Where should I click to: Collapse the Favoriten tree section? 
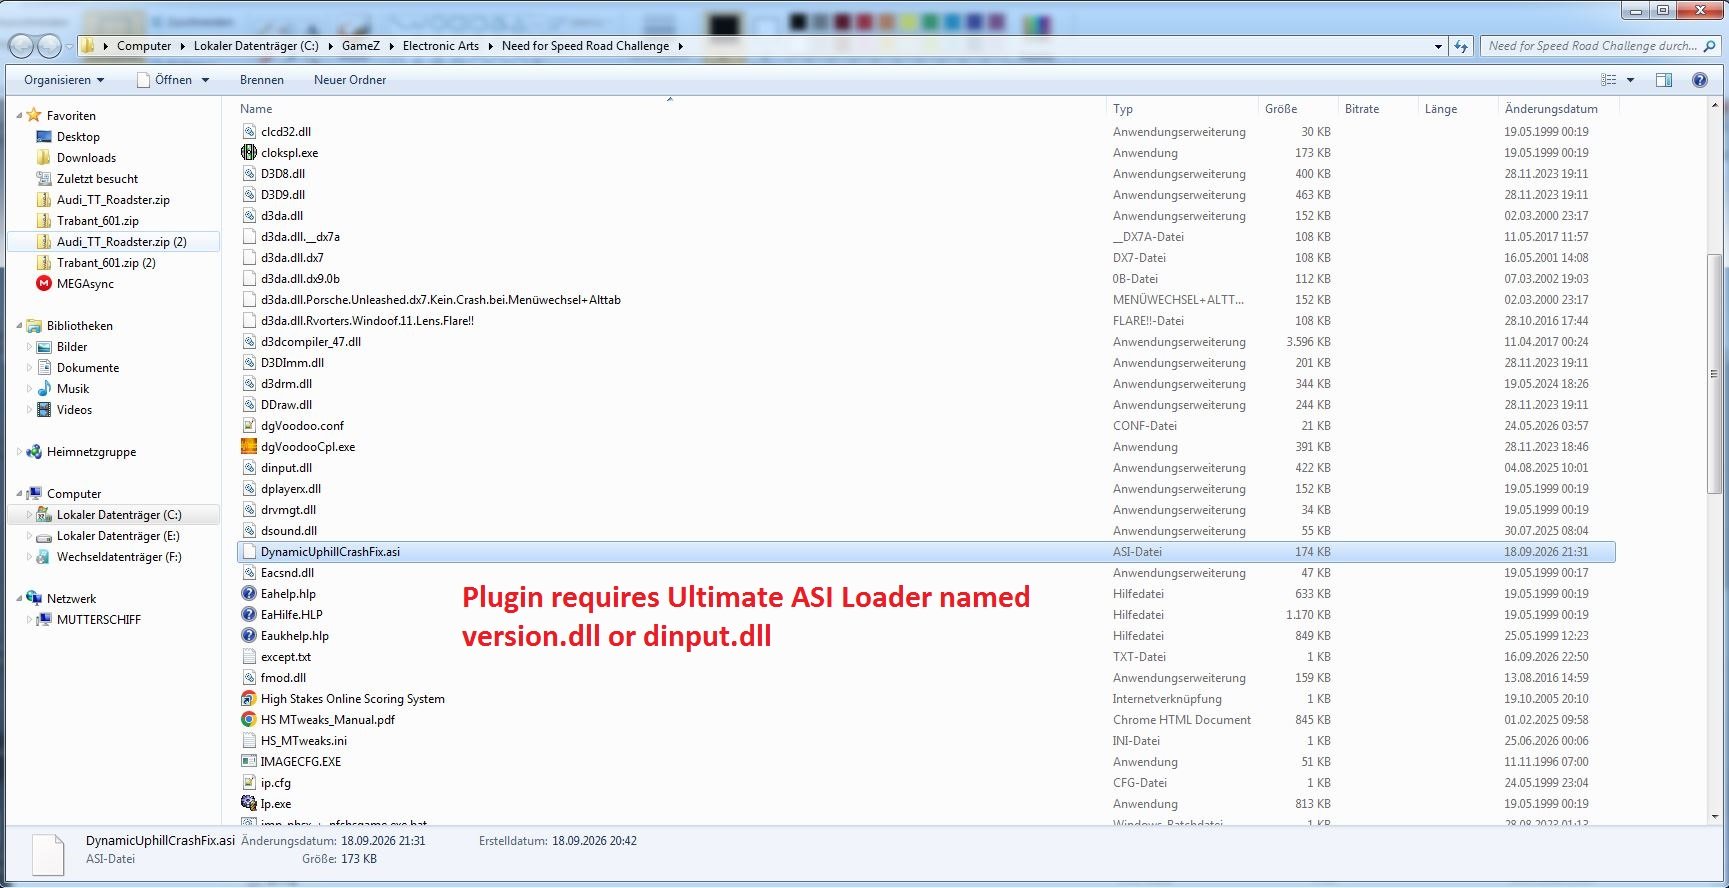[19, 116]
